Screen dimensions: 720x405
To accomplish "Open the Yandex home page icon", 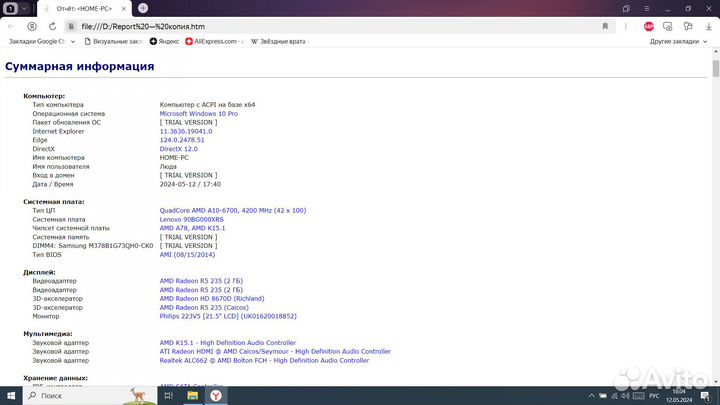I will click(32, 26).
